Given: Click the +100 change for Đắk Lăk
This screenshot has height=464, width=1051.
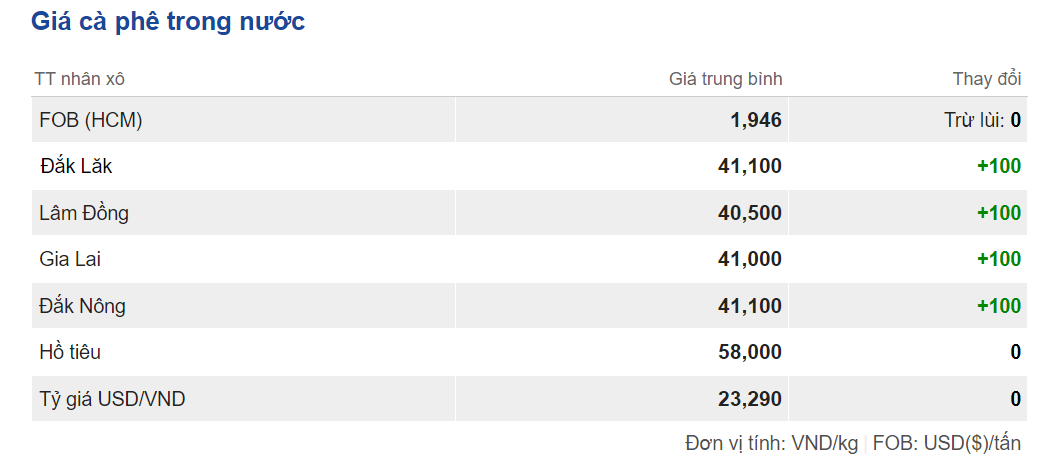Looking at the screenshot, I should [x=999, y=166].
